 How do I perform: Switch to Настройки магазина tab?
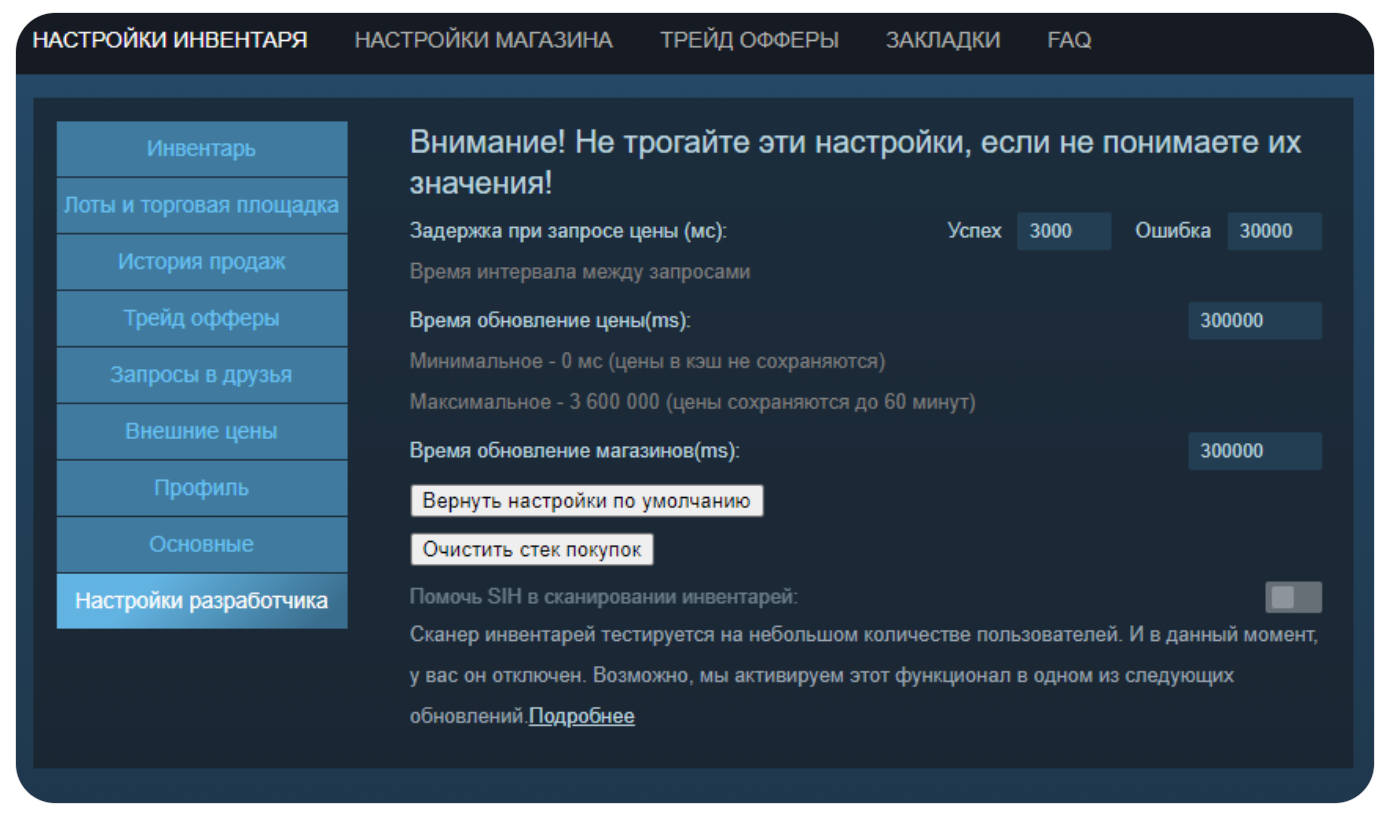pos(483,41)
